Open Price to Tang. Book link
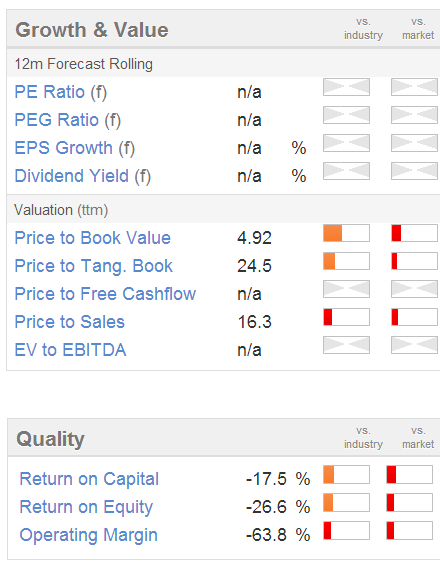This screenshot has width=440, height=573. (x=94, y=266)
